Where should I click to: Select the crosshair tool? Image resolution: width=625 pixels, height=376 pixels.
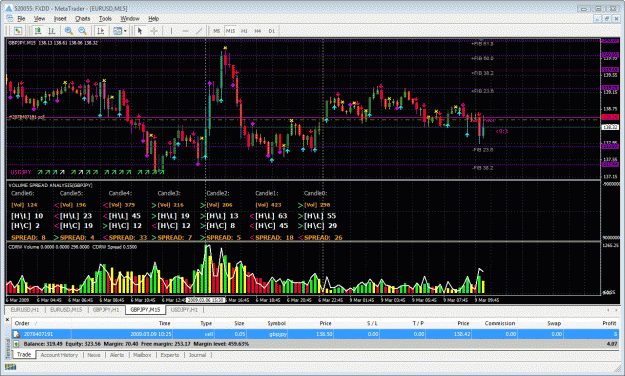pos(154,31)
